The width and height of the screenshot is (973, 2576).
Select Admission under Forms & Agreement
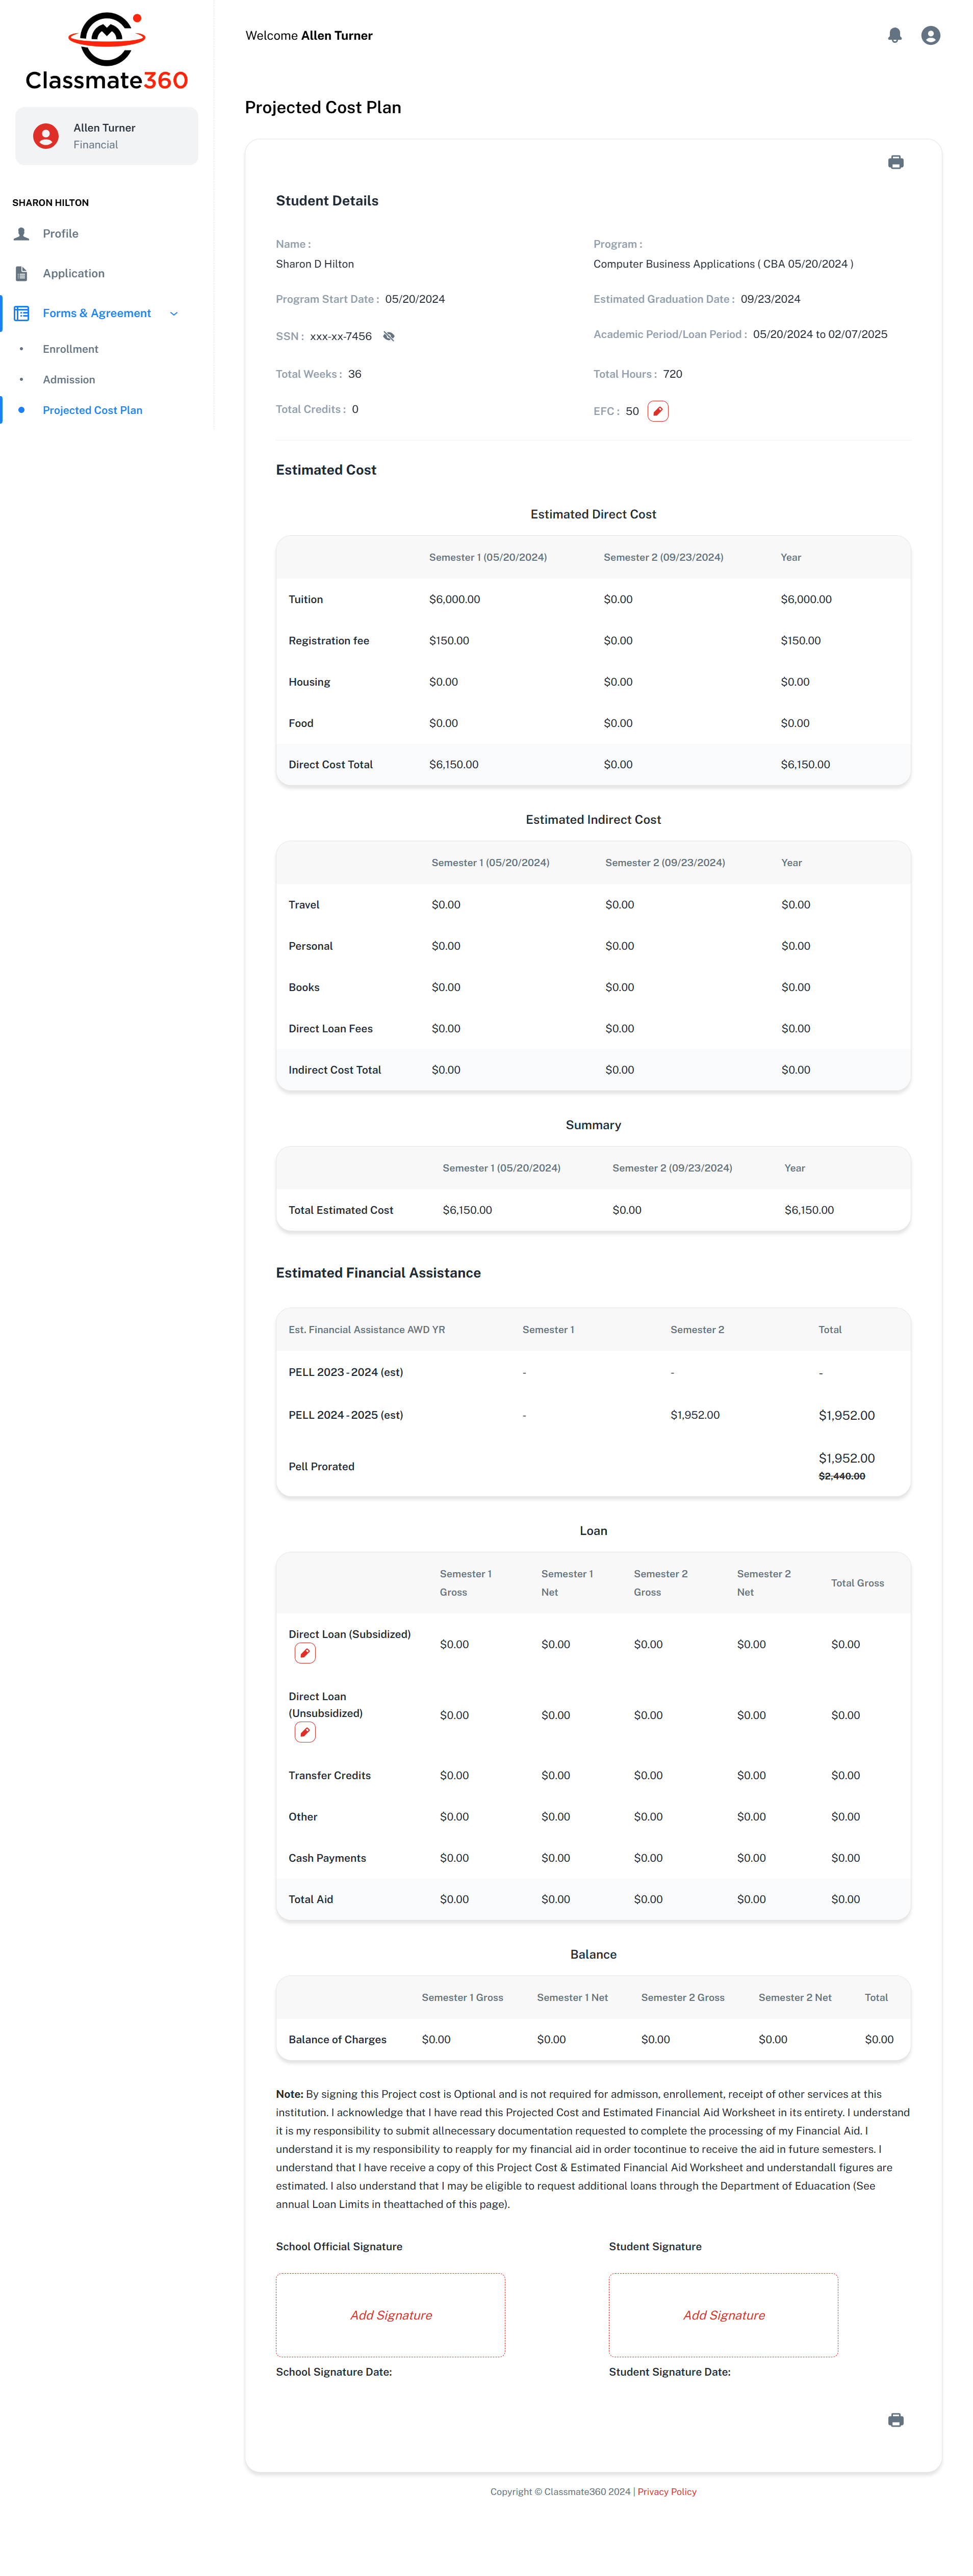click(69, 379)
